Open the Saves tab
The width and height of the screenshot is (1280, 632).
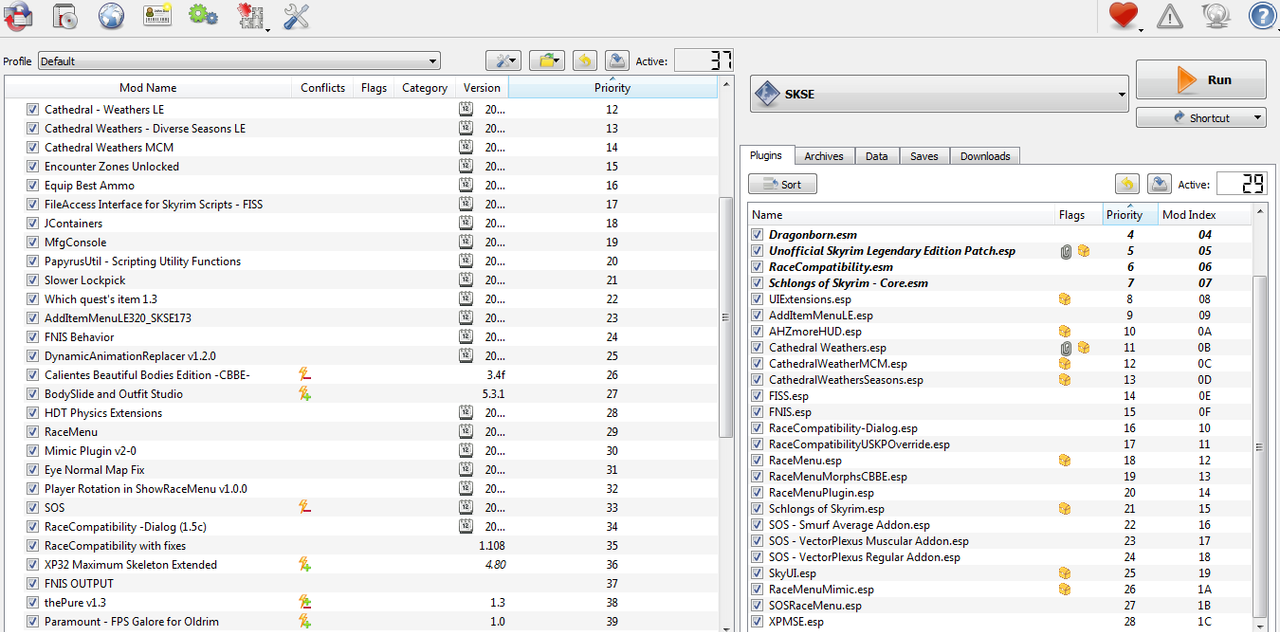pyautogui.click(x=924, y=156)
